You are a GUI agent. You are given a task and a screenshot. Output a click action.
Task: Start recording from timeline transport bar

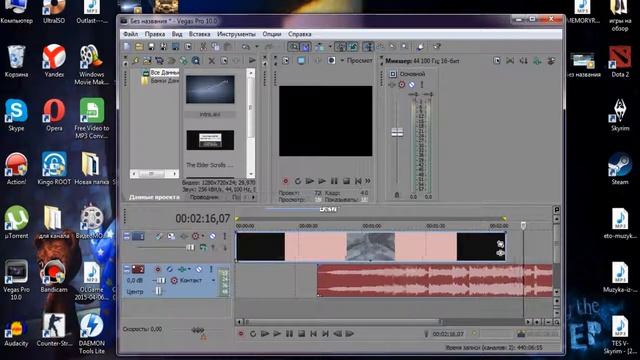click(x=241, y=334)
